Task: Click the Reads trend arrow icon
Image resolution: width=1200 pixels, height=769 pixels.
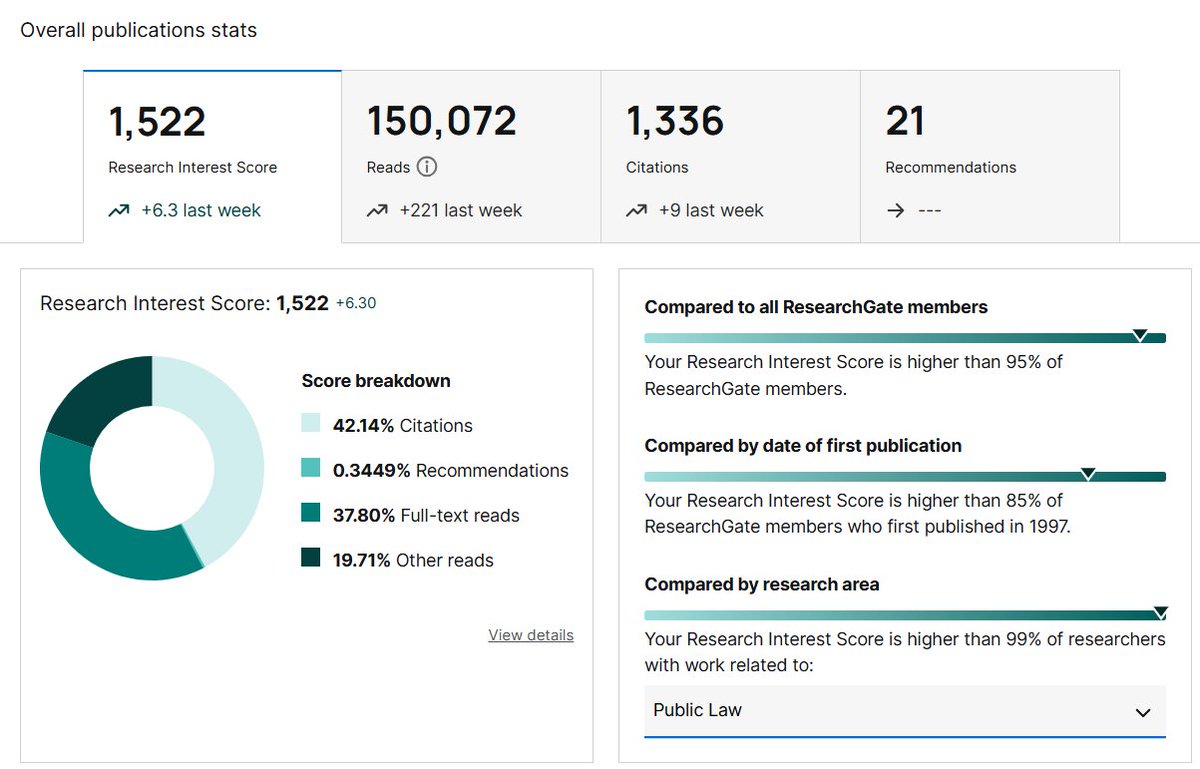Action: tap(377, 211)
